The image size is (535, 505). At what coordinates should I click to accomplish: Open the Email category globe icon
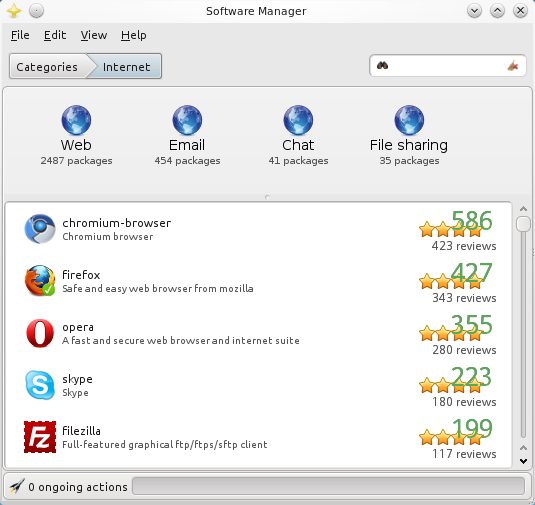(x=187, y=120)
